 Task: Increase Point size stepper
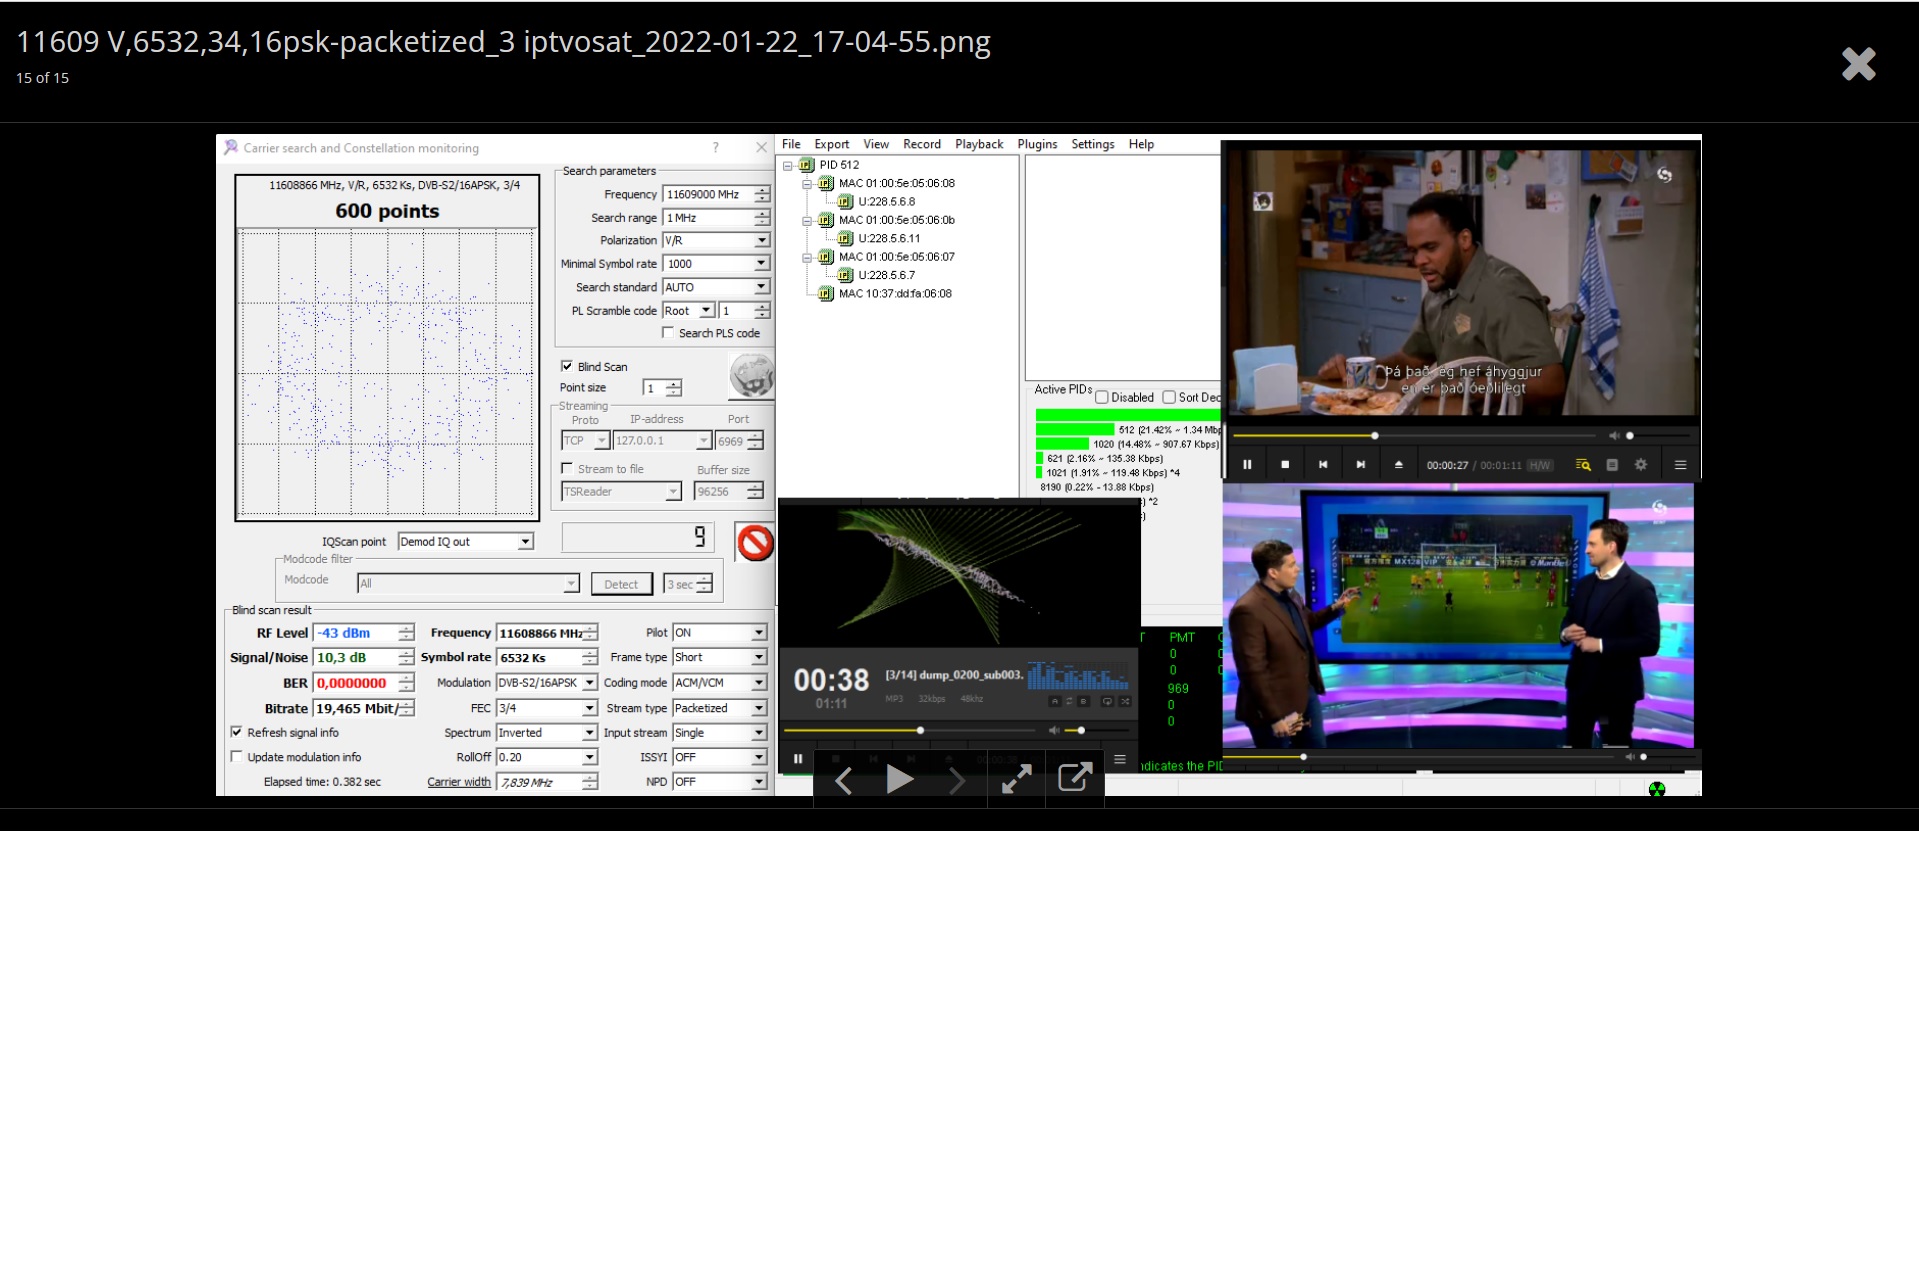tap(674, 384)
